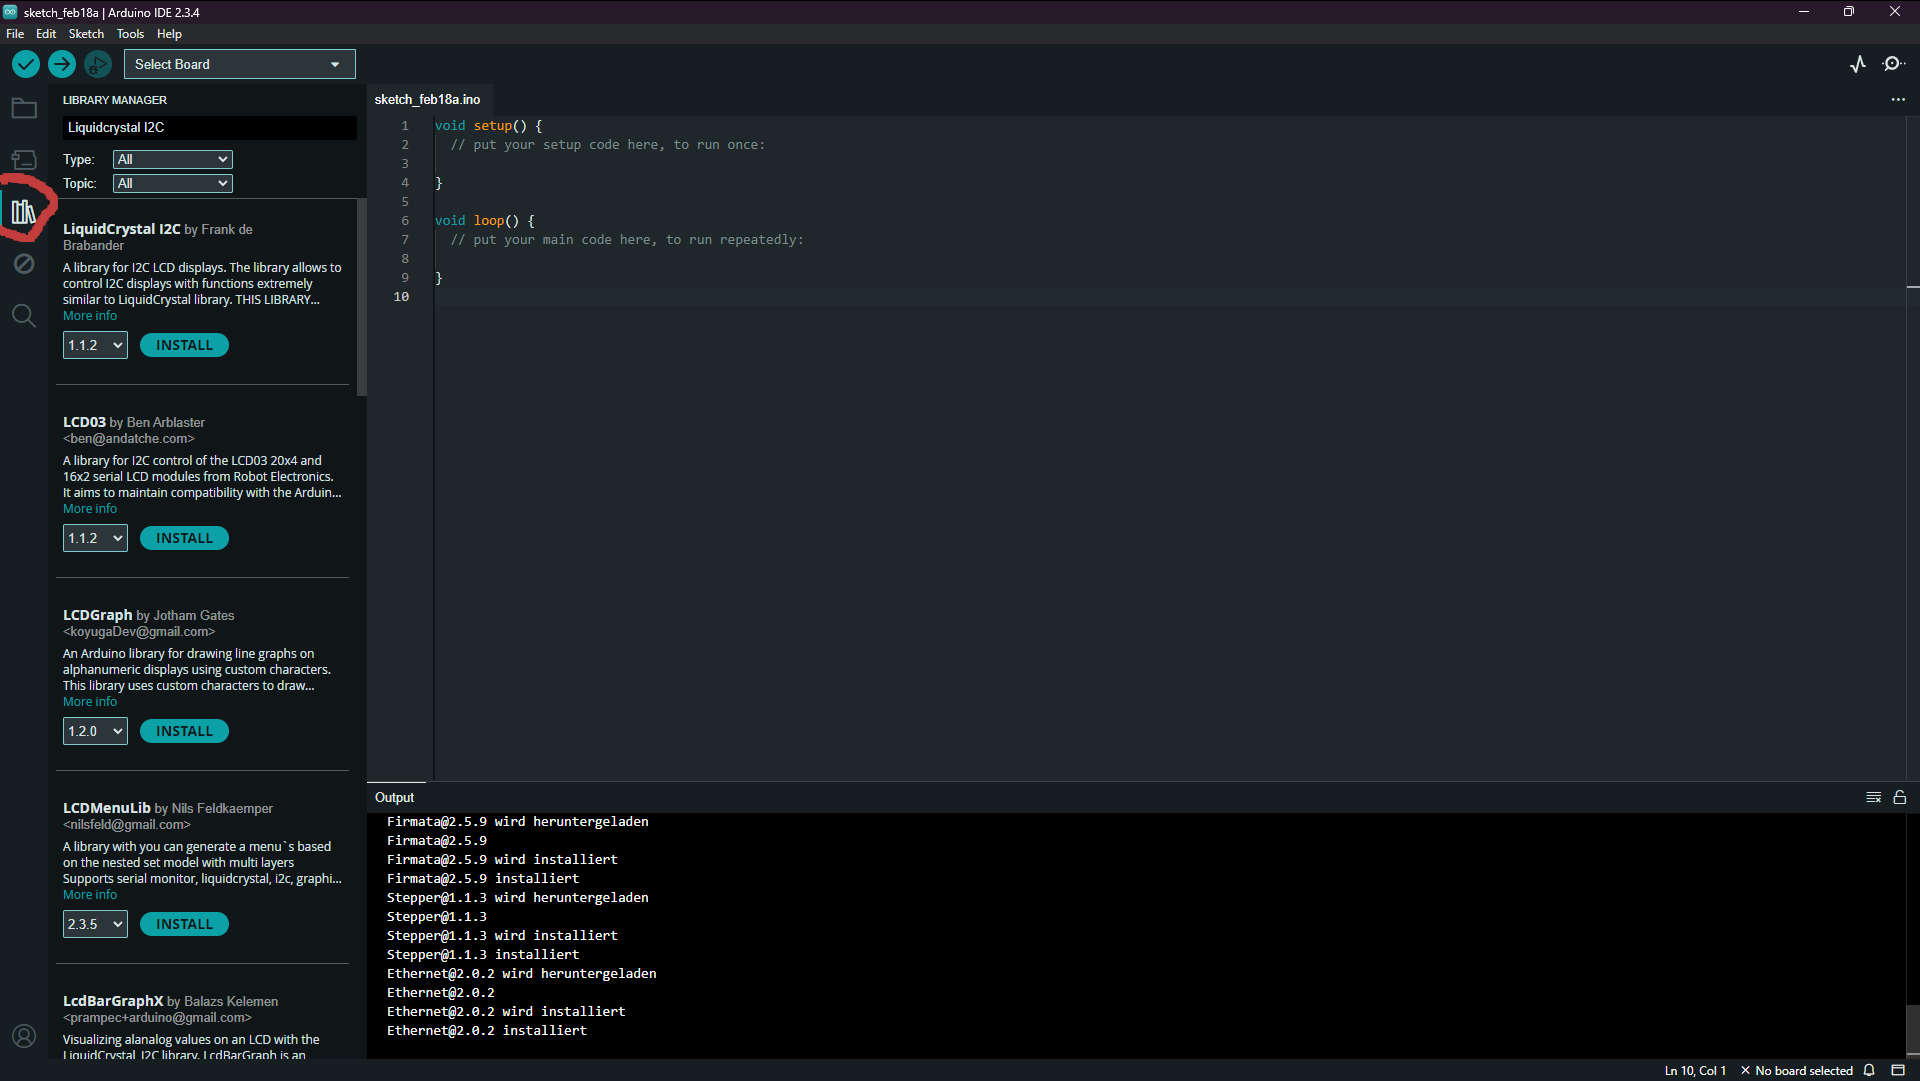This screenshot has height=1081, width=1920.
Task: Click the Output panel scrollbar thumb
Action: pyautogui.click(x=1912, y=1029)
